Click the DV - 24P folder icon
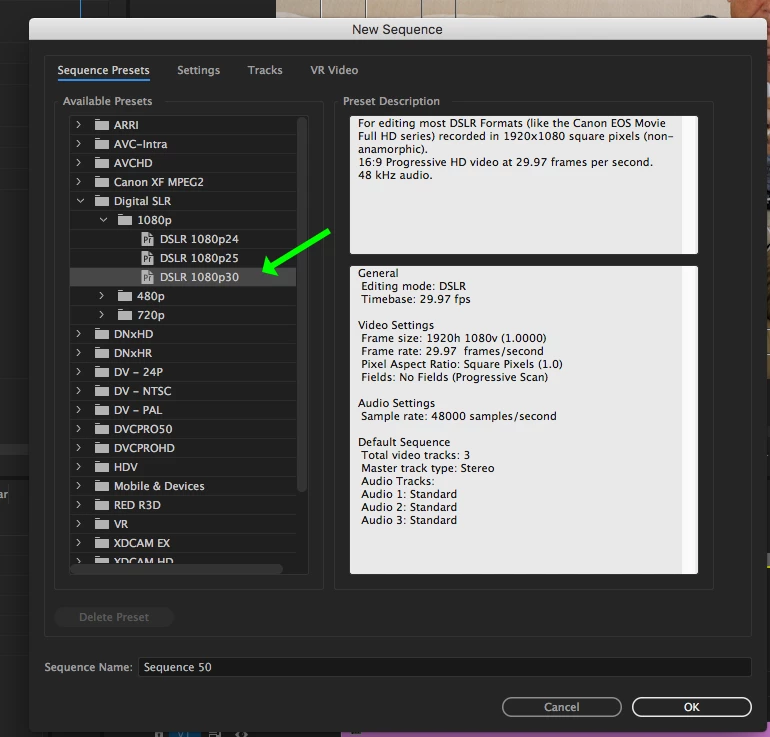This screenshot has height=737, width=770. pos(102,372)
